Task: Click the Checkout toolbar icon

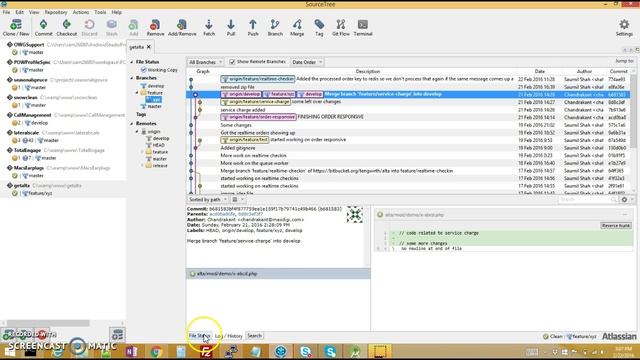Action: 67,28
